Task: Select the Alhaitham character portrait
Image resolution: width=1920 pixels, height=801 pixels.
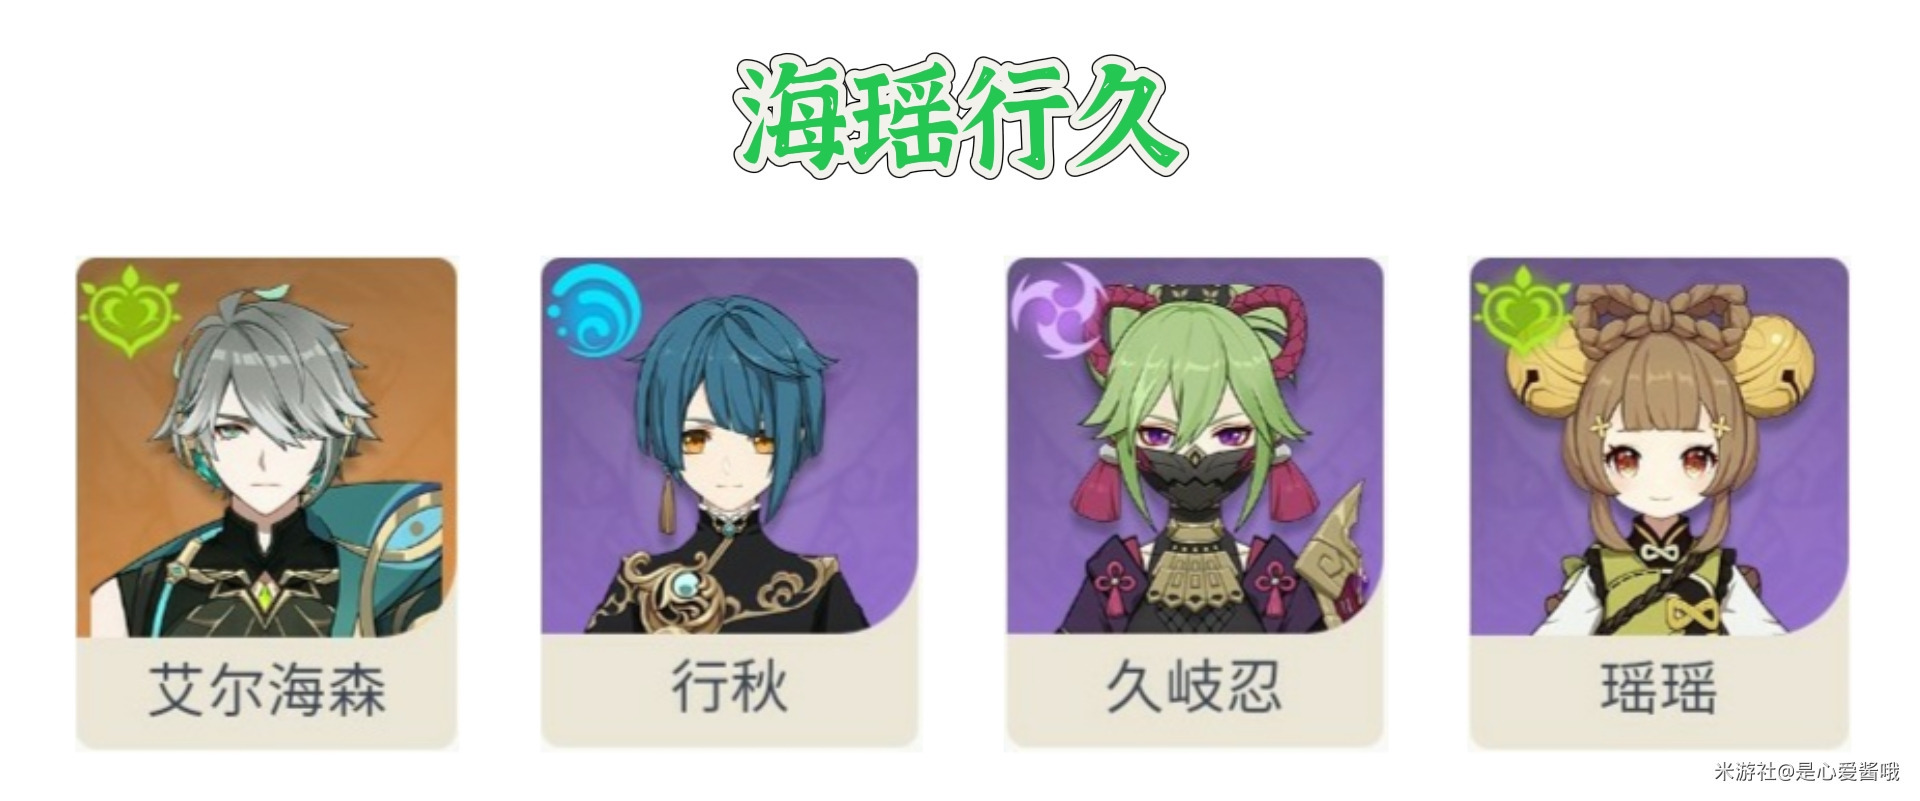Action: click(267, 447)
